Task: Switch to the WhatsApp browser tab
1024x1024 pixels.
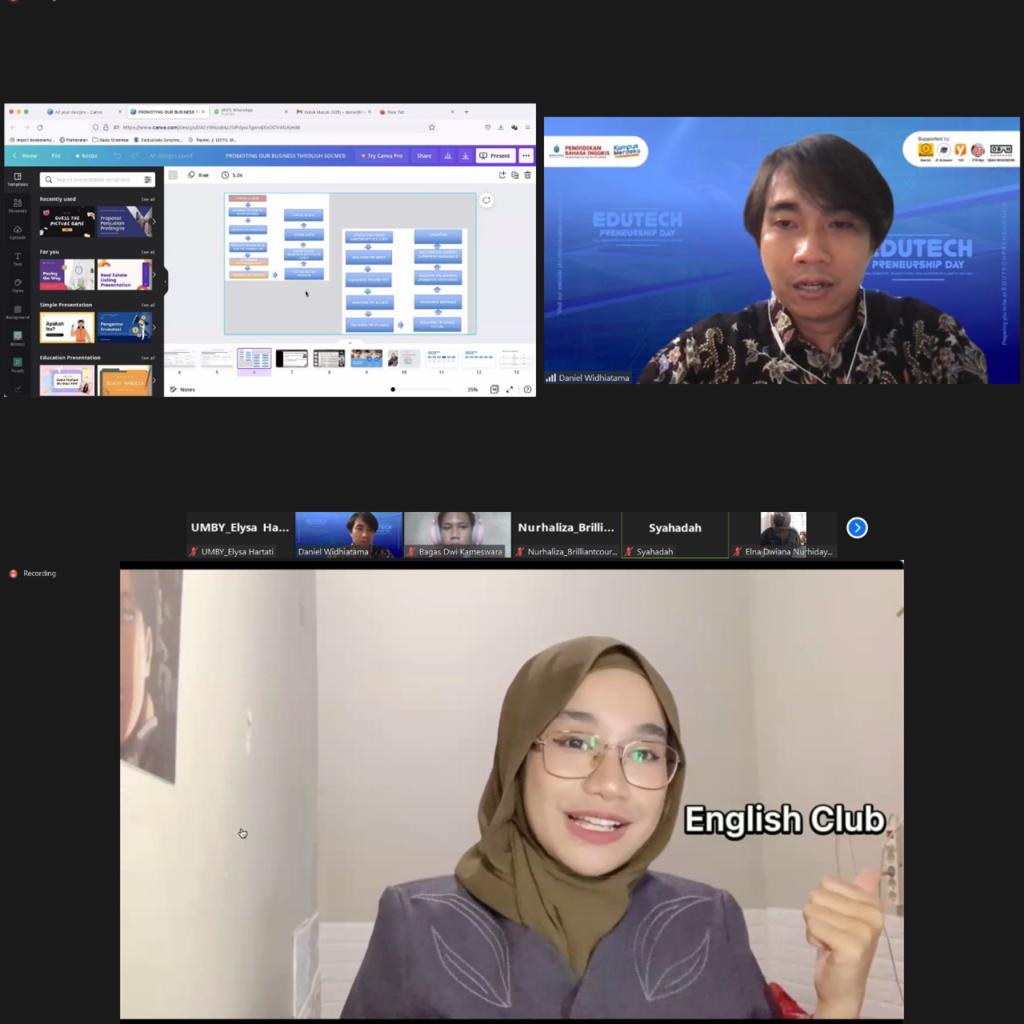Action: coord(252,112)
